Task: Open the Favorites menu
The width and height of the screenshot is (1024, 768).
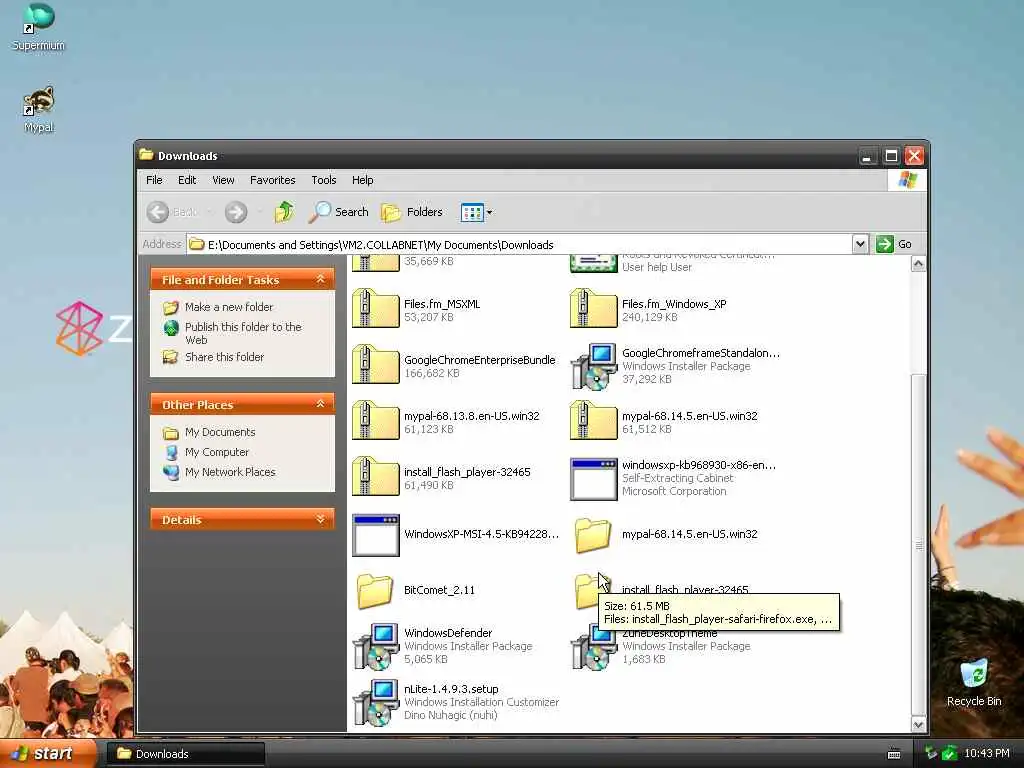Action: coord(272,180)
